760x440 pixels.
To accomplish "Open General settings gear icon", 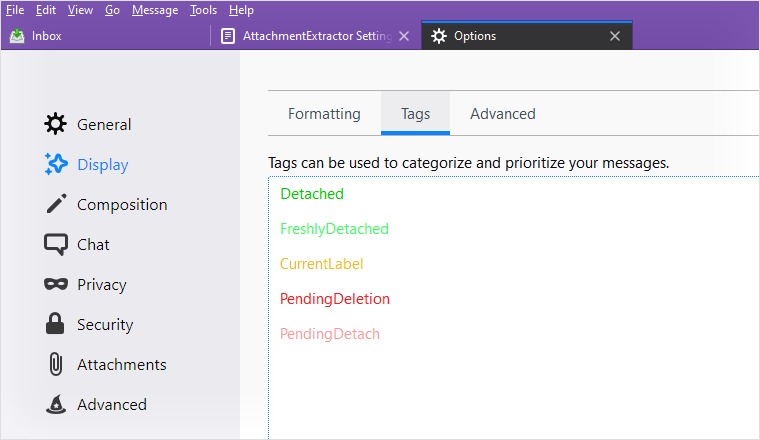I will coord(56,124).
